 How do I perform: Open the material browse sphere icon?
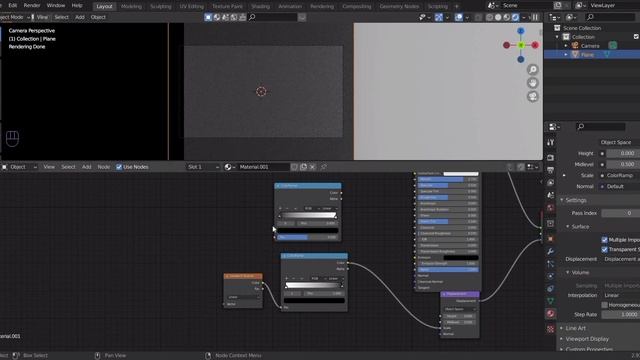coord(229,167)
